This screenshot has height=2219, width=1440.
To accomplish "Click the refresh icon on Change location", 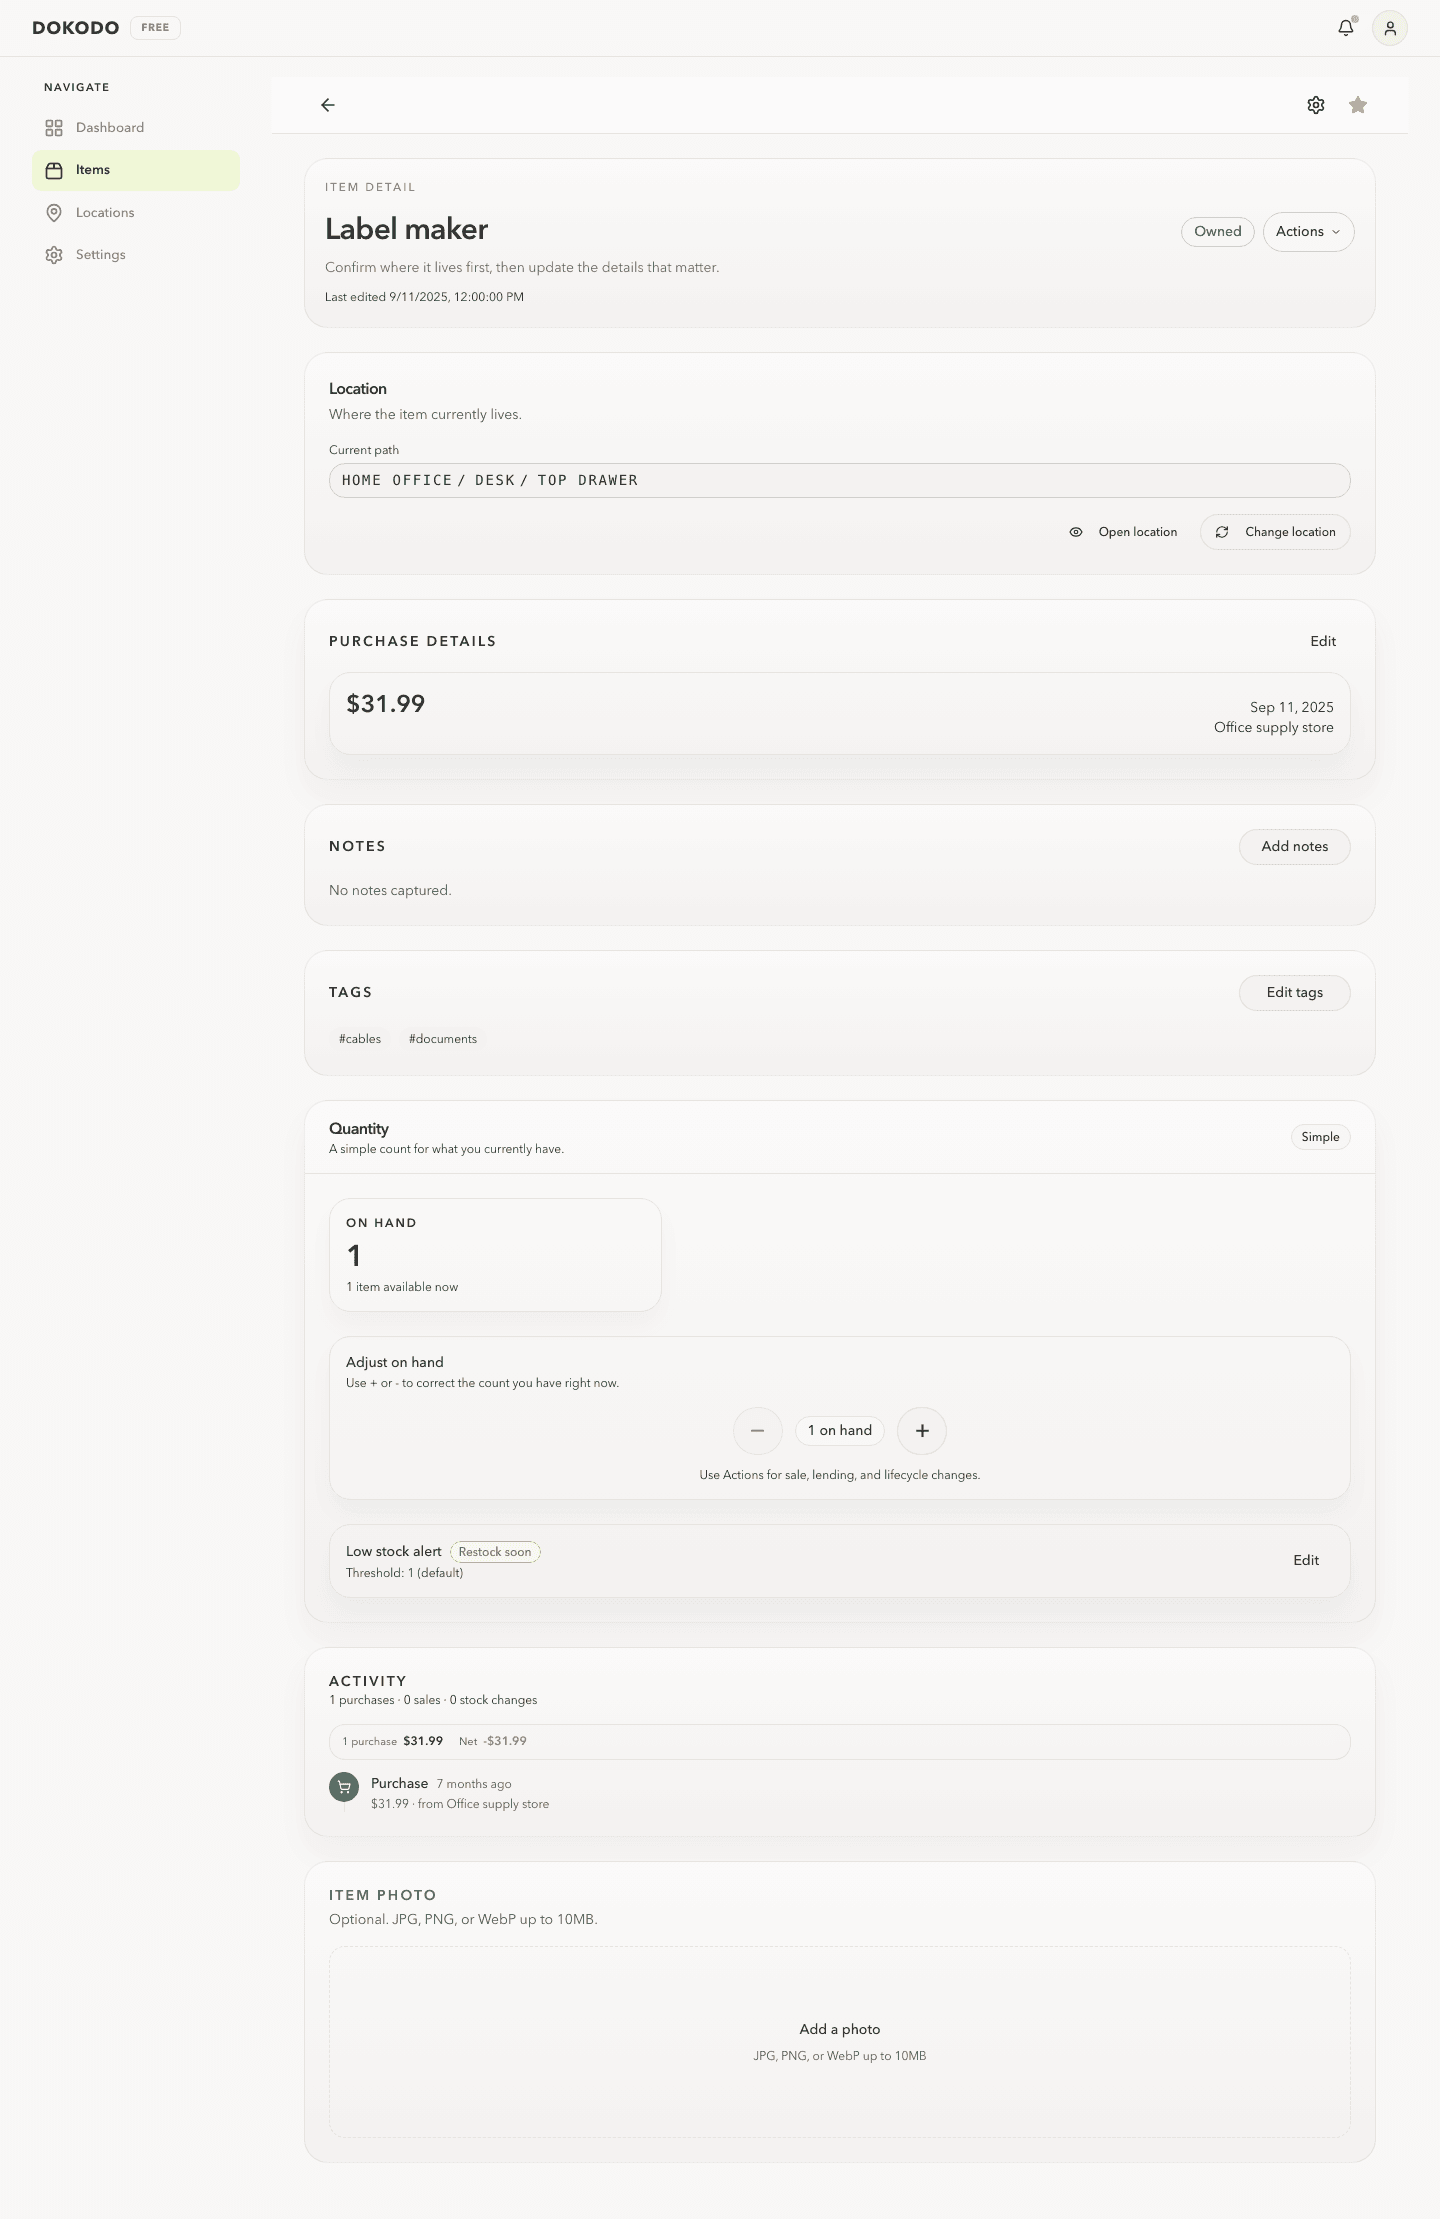I will pos(1222,532).
